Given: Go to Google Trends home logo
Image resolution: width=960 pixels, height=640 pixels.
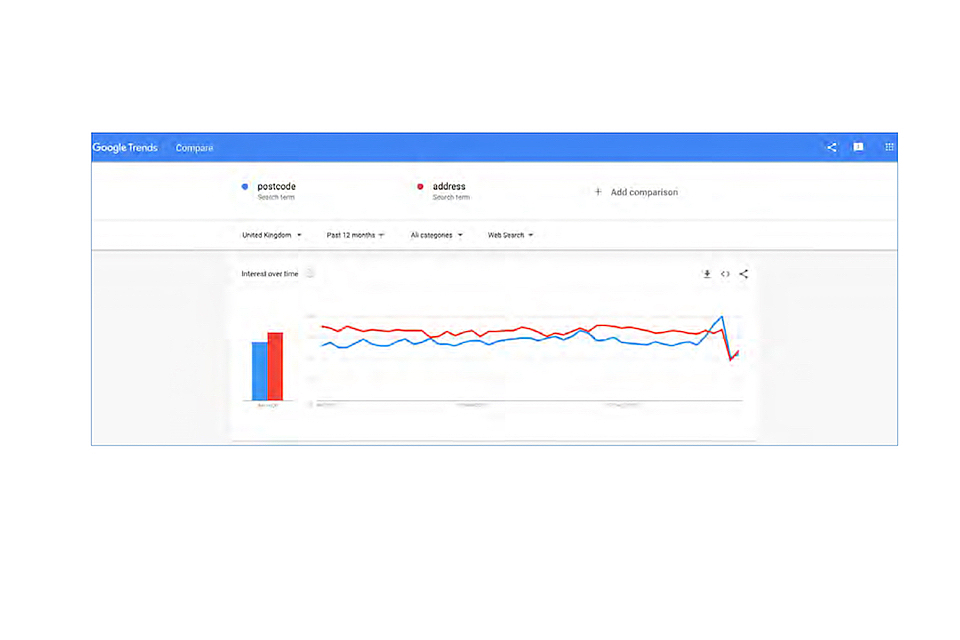Looking at the screenshot, I should tap(125, 148).
